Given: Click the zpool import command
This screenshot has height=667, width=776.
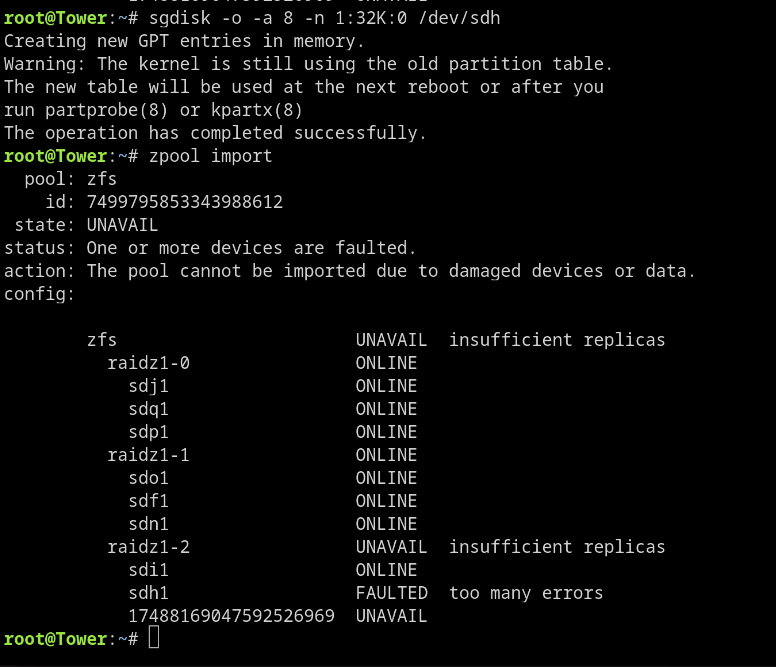Looking at the screenshot, I should pyautogui.click(x=210, y=156).
